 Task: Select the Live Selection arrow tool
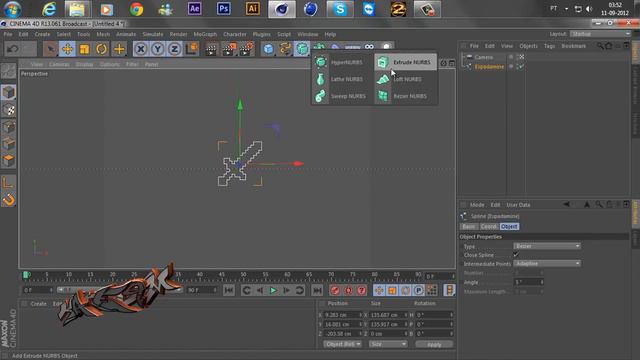(x=50, y=49)
